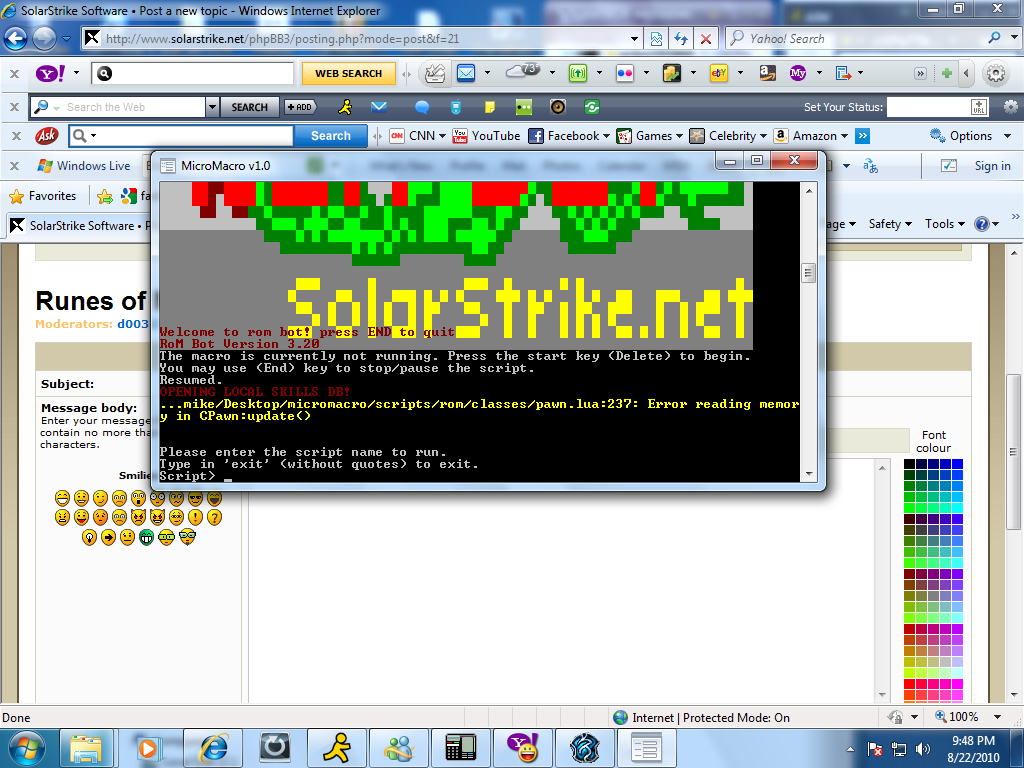Open Yahoo toolbar settings gear
The image size is (1024, 768).
click(995, 73)
